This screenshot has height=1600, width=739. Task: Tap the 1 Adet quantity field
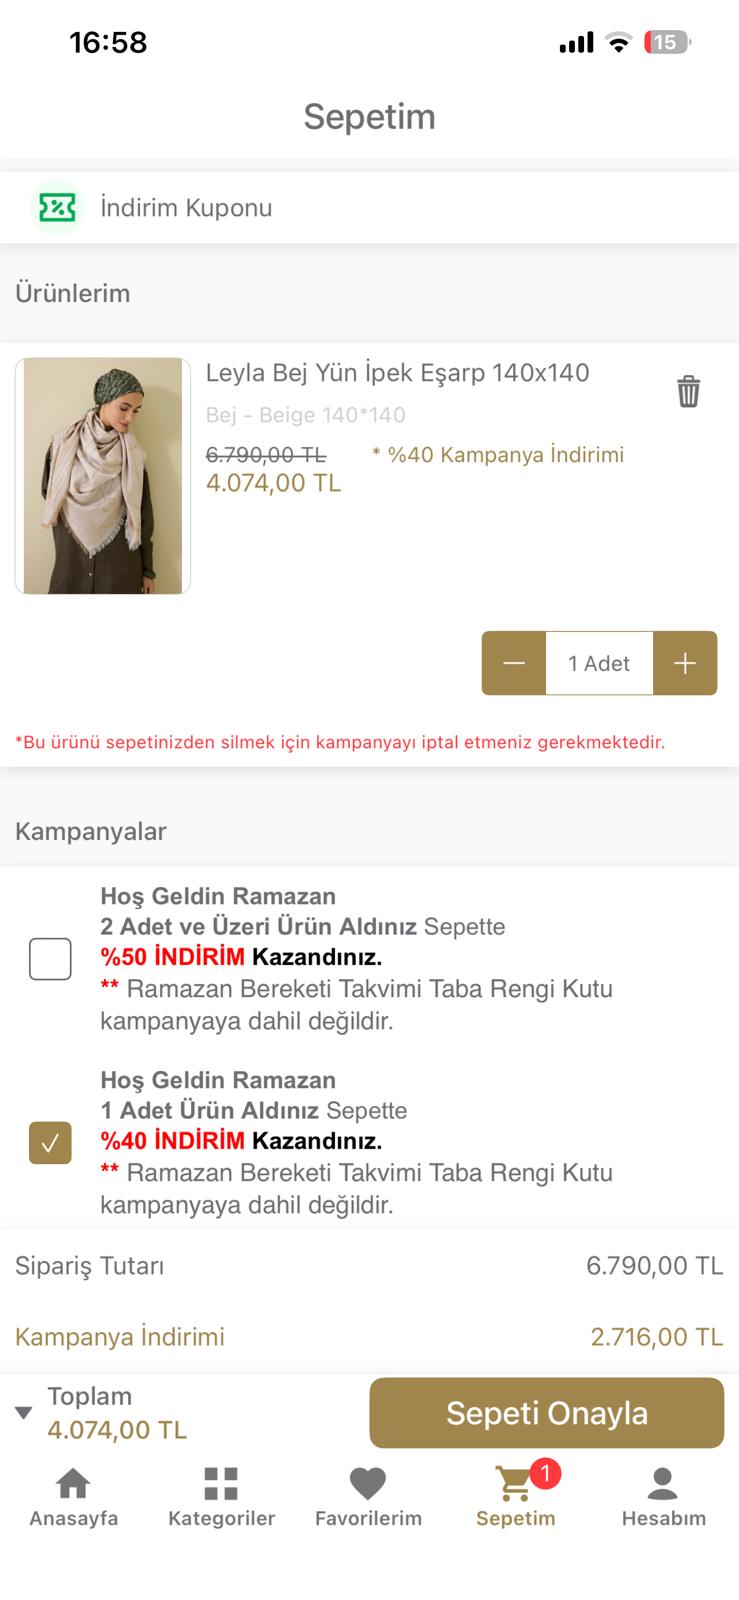(599, 663)
